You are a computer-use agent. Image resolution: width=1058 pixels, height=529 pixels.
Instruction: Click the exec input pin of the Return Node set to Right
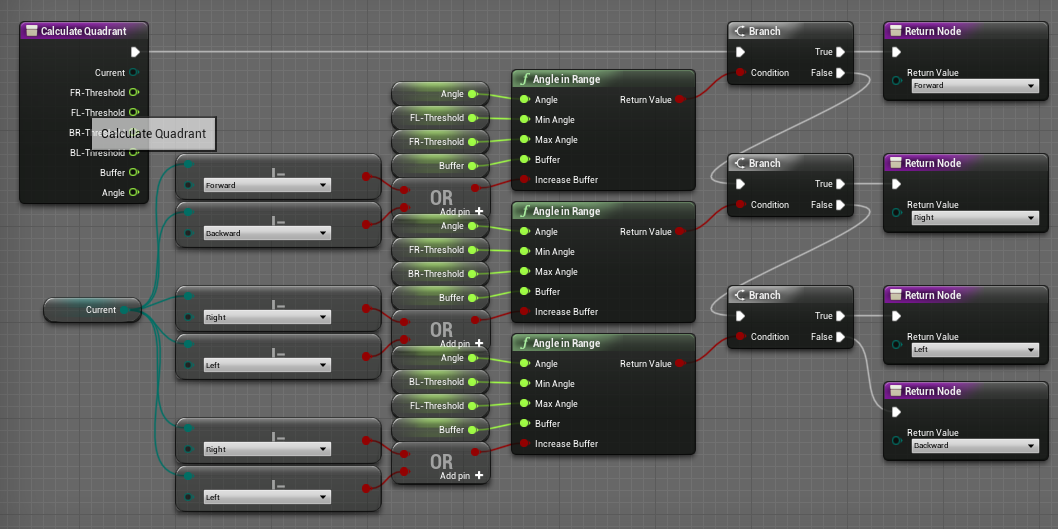coord(896,184)
